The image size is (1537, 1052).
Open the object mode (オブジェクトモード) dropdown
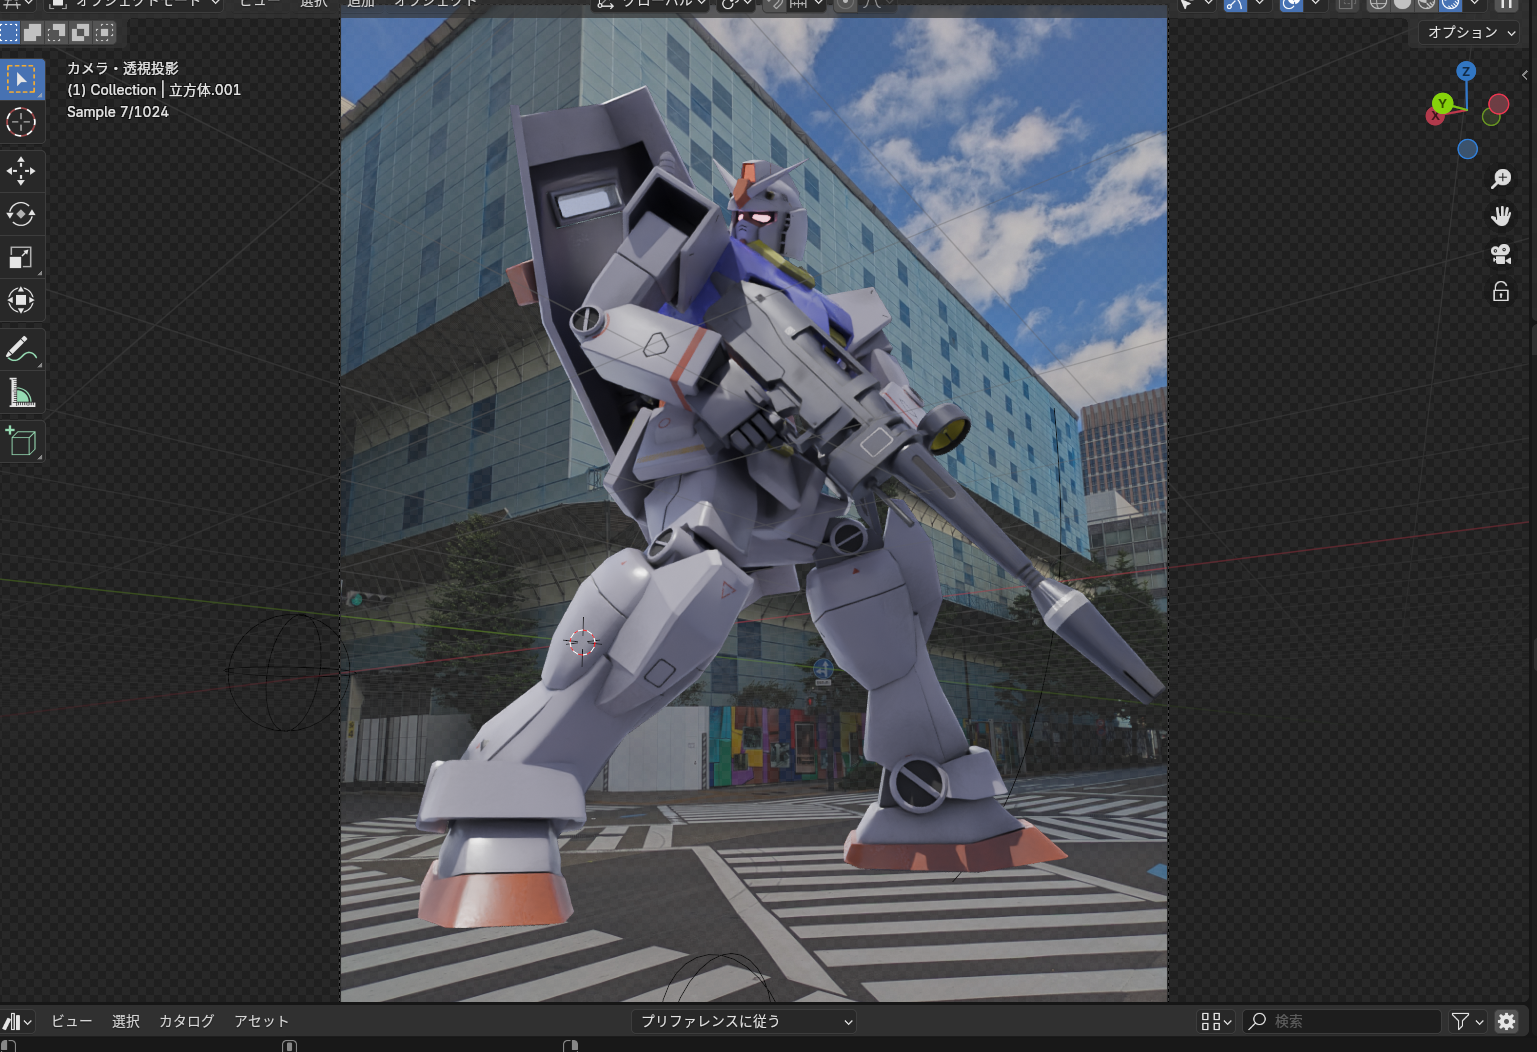[135, 4]
